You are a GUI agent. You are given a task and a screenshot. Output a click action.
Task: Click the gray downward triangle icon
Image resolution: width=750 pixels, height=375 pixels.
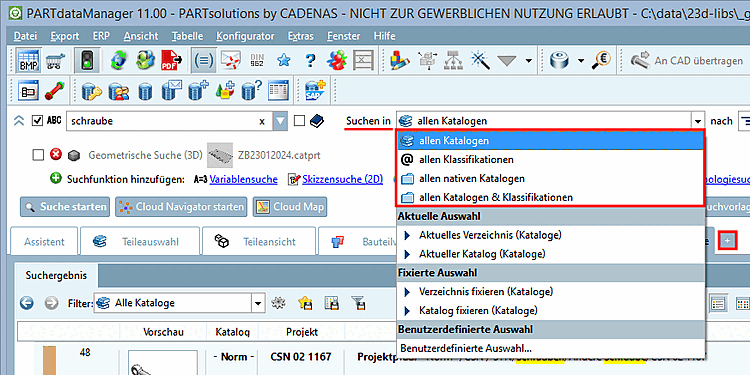[507, 61]
